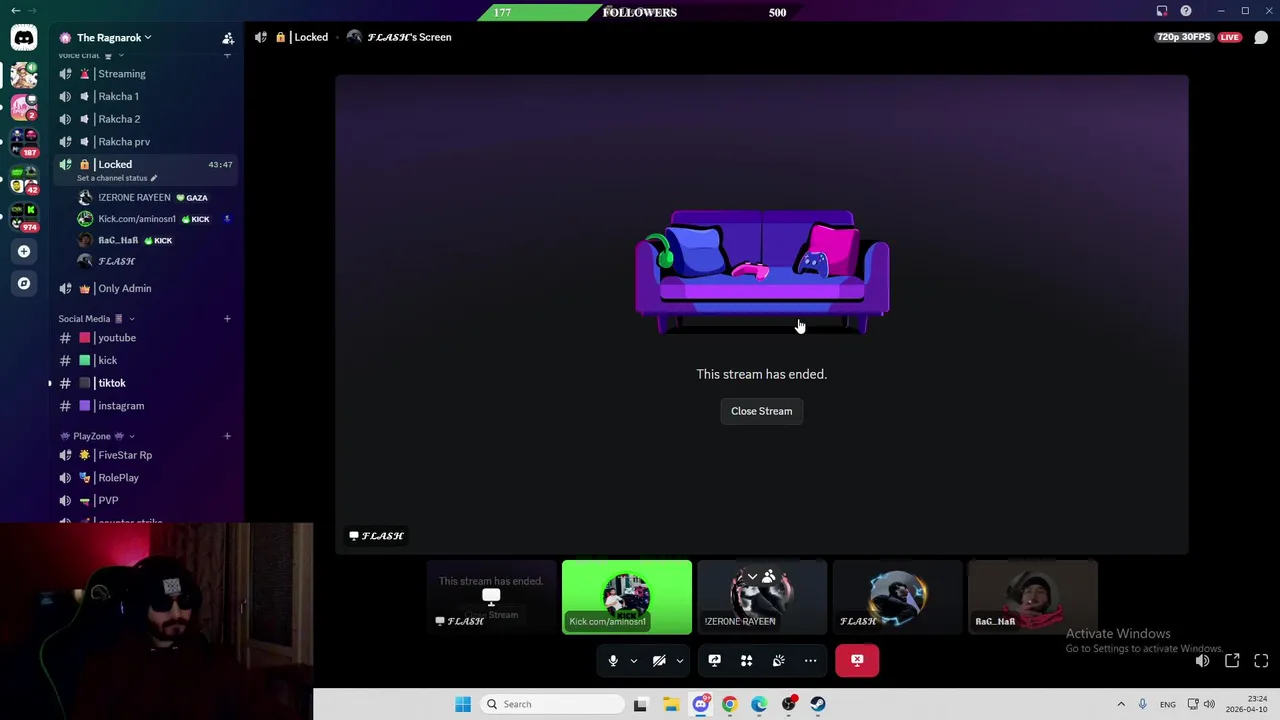Join the RolePlay voice channel
1280x720 pixels.
point(145,478)
